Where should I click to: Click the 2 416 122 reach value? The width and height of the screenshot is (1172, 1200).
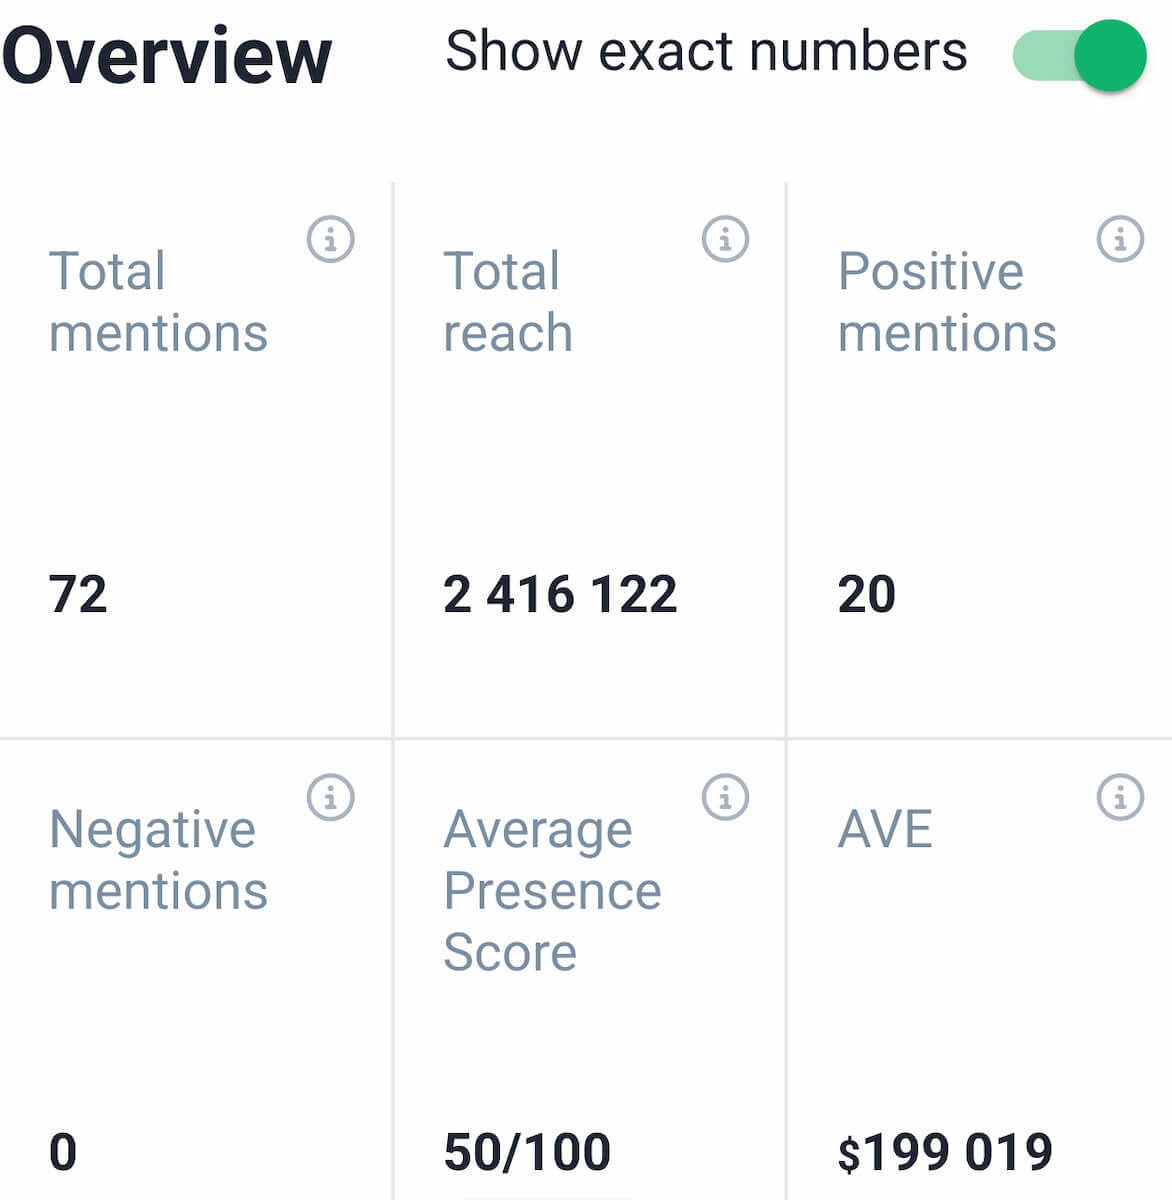(x=560, y=594)
